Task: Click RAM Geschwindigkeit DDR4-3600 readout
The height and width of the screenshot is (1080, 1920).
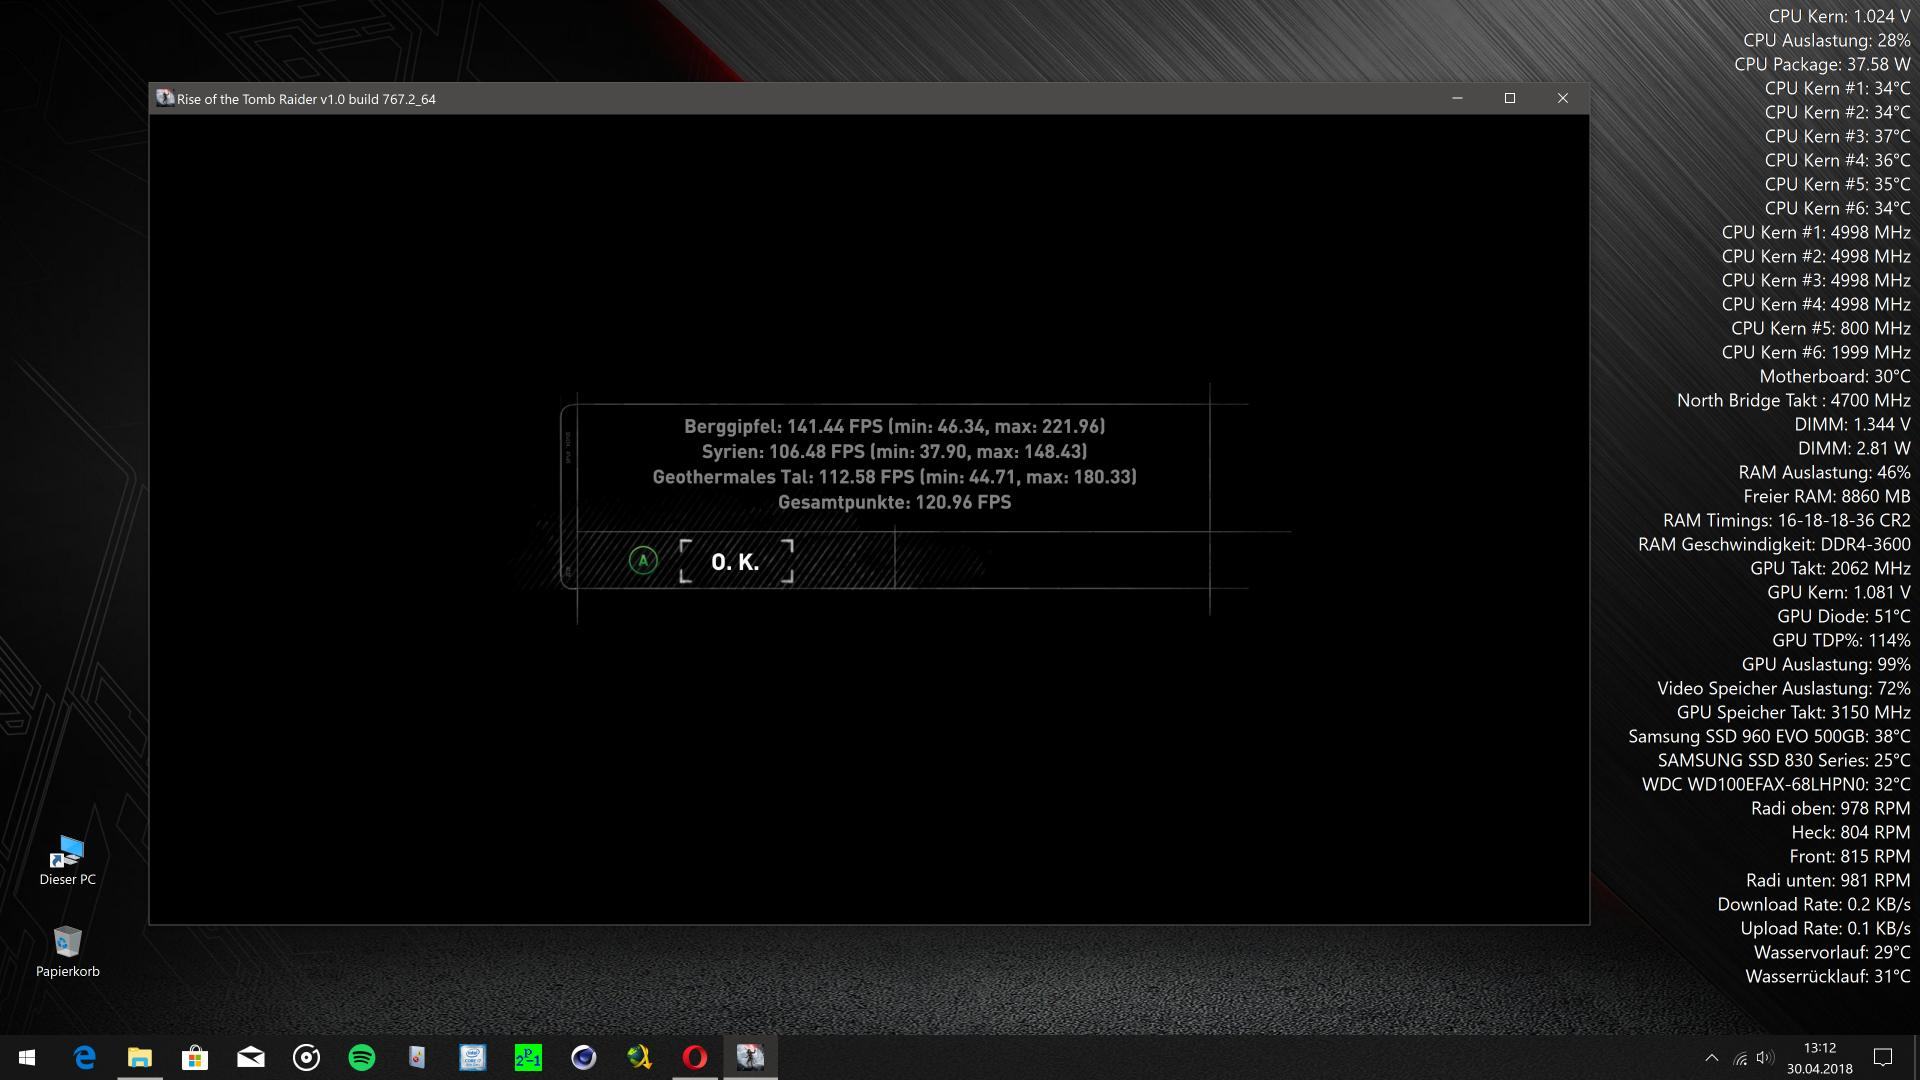Action: point(1774,544)
